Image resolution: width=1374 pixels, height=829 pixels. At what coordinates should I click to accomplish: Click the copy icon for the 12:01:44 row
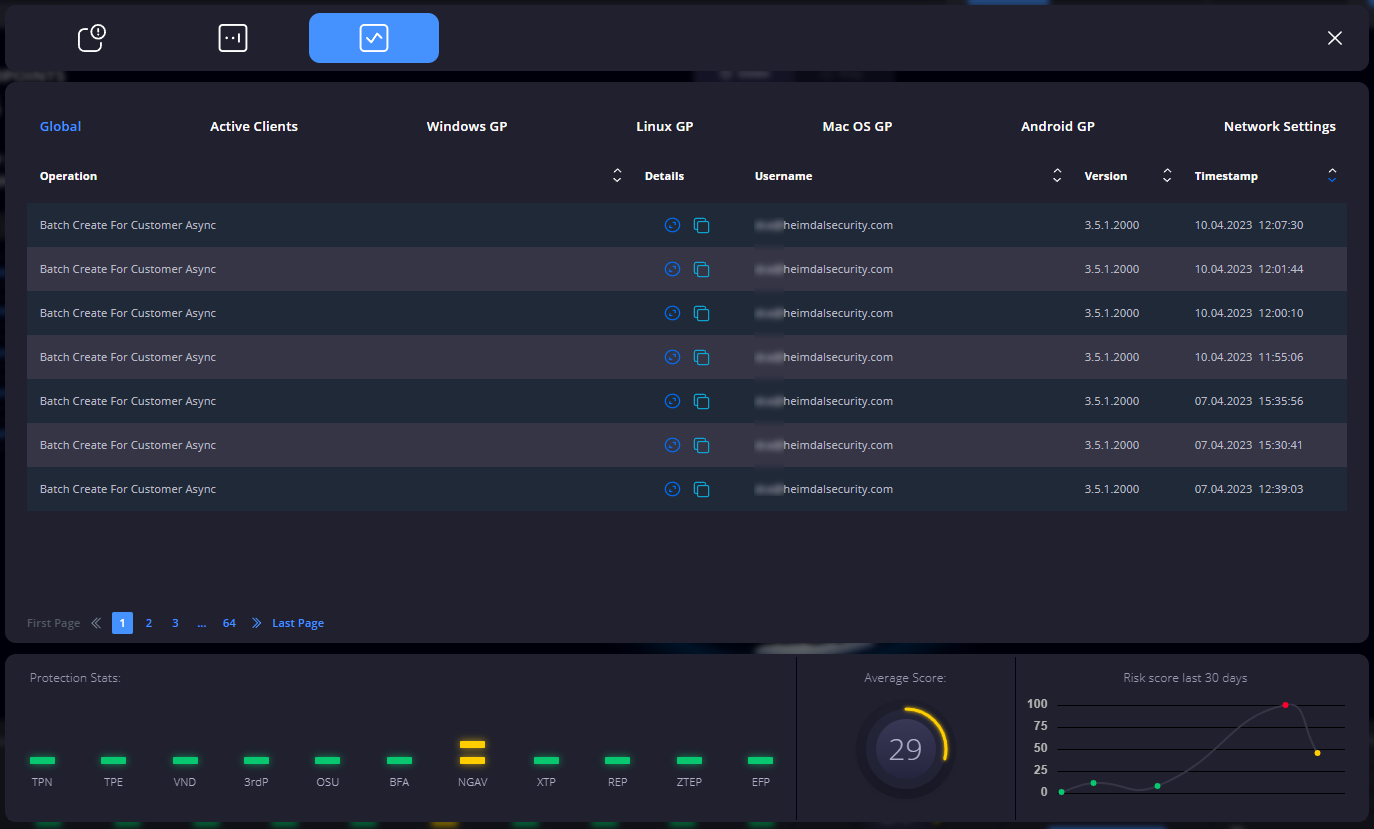(702, 269)
